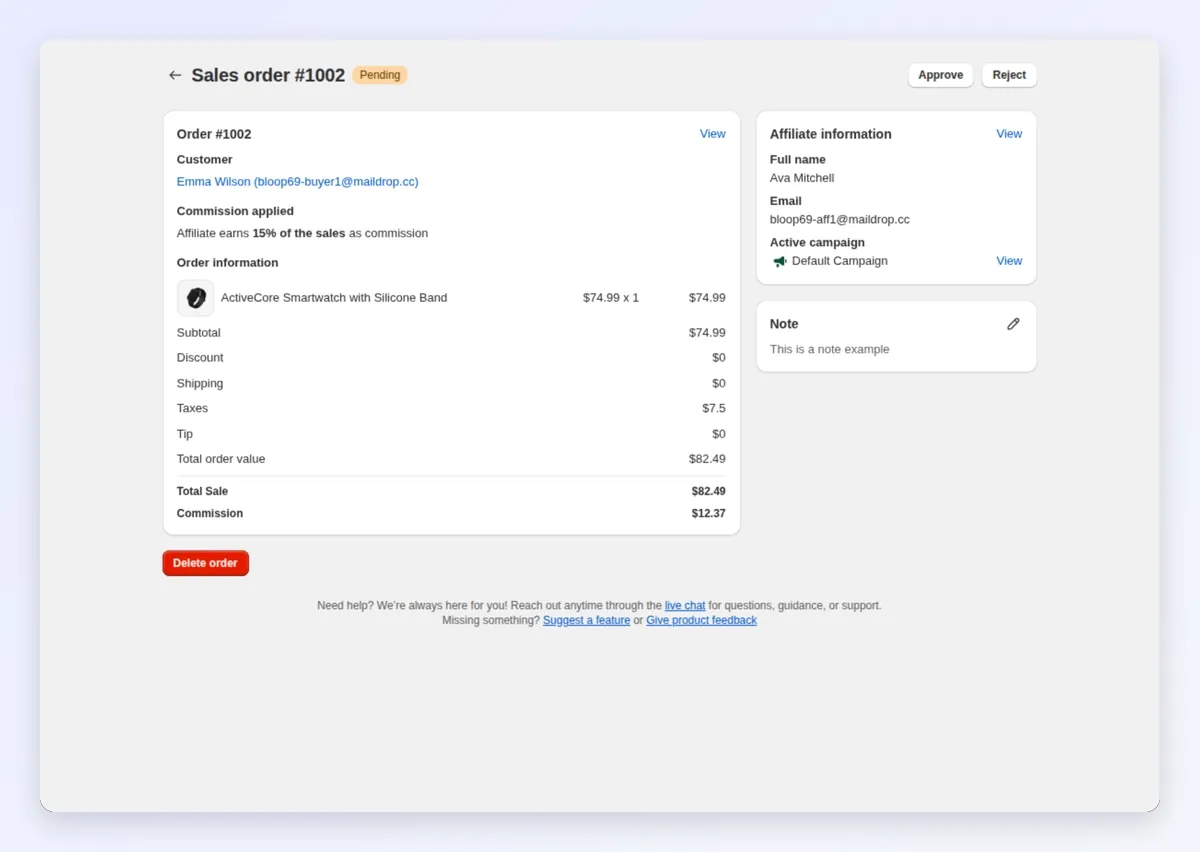Open the live chat link
Screen dimensions: 1200x852
[685, 606]
